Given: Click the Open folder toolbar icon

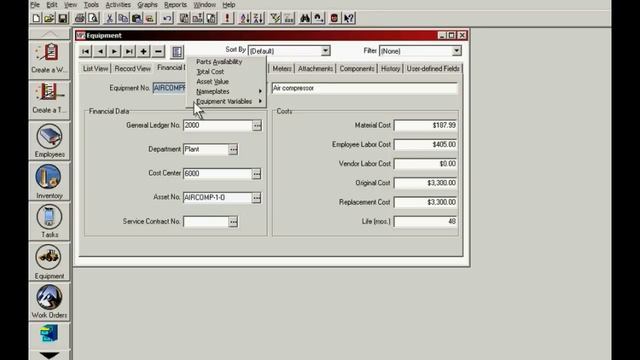Looking at the screenshot, I should click(49, 18).
